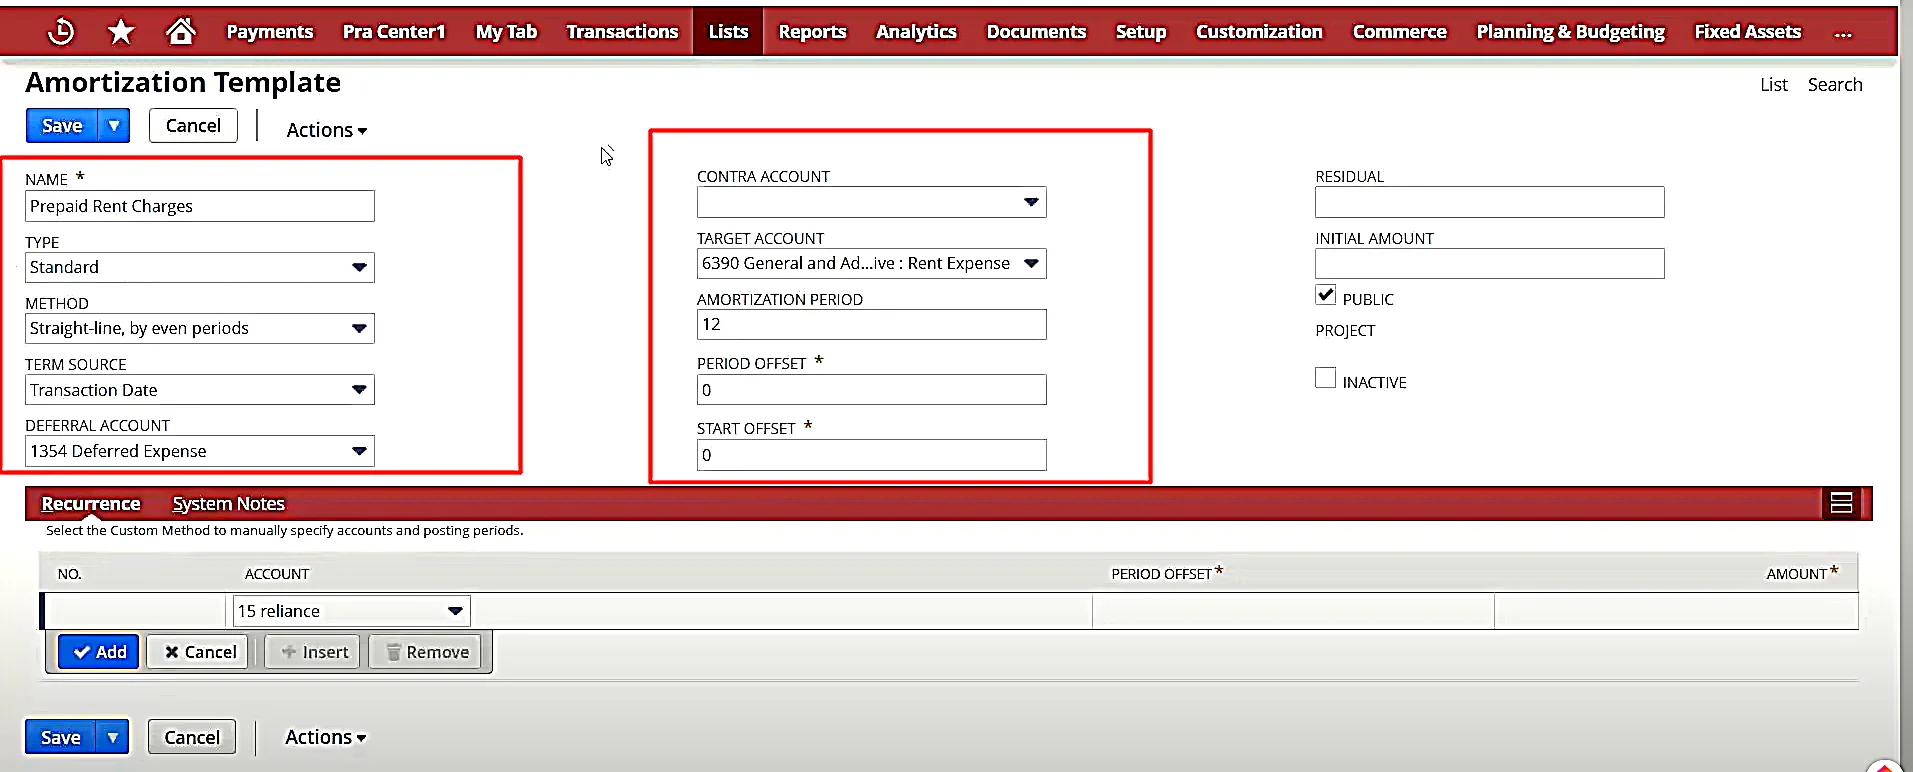Click the Initial Amount input field
The width and height of the screenshot is (1913, 772).
pyautogui.click(x=1489, y=263)
